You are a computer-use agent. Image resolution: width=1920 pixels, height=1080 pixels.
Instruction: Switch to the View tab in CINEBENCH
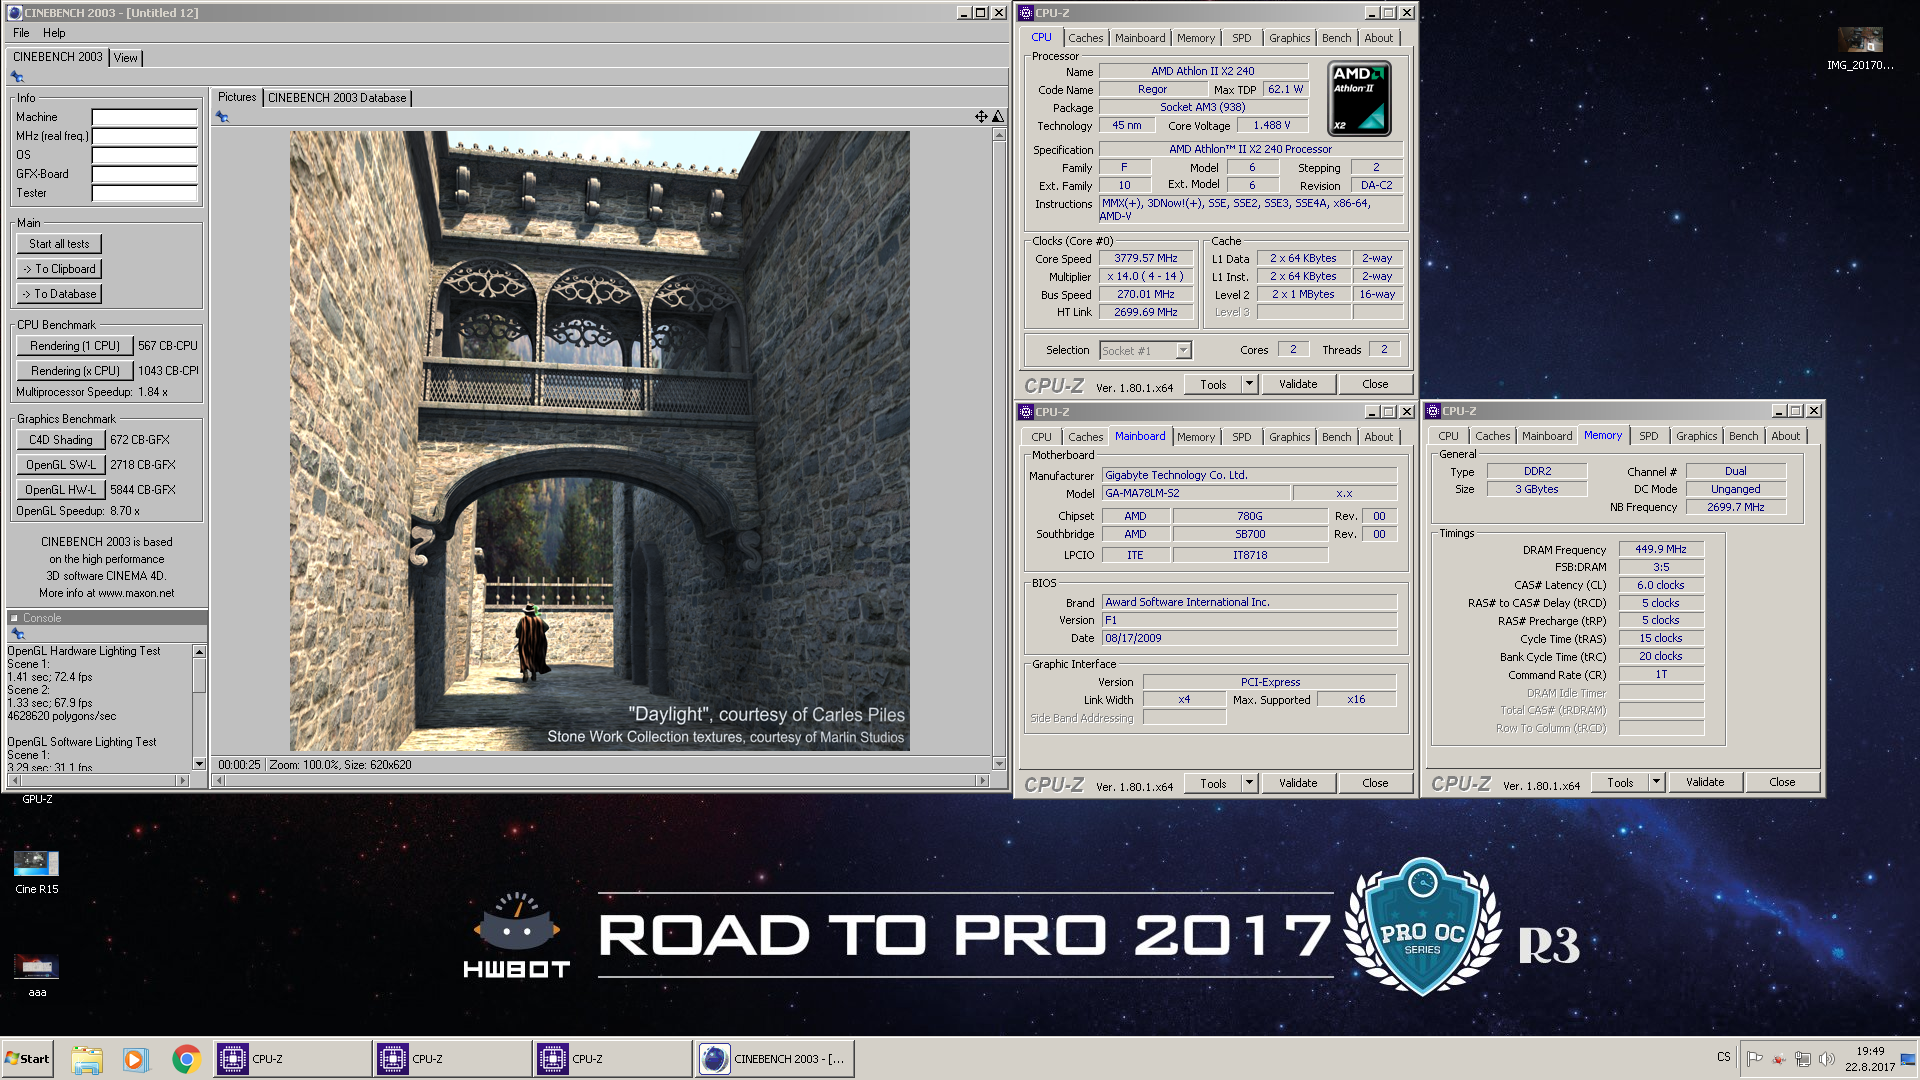126,58
